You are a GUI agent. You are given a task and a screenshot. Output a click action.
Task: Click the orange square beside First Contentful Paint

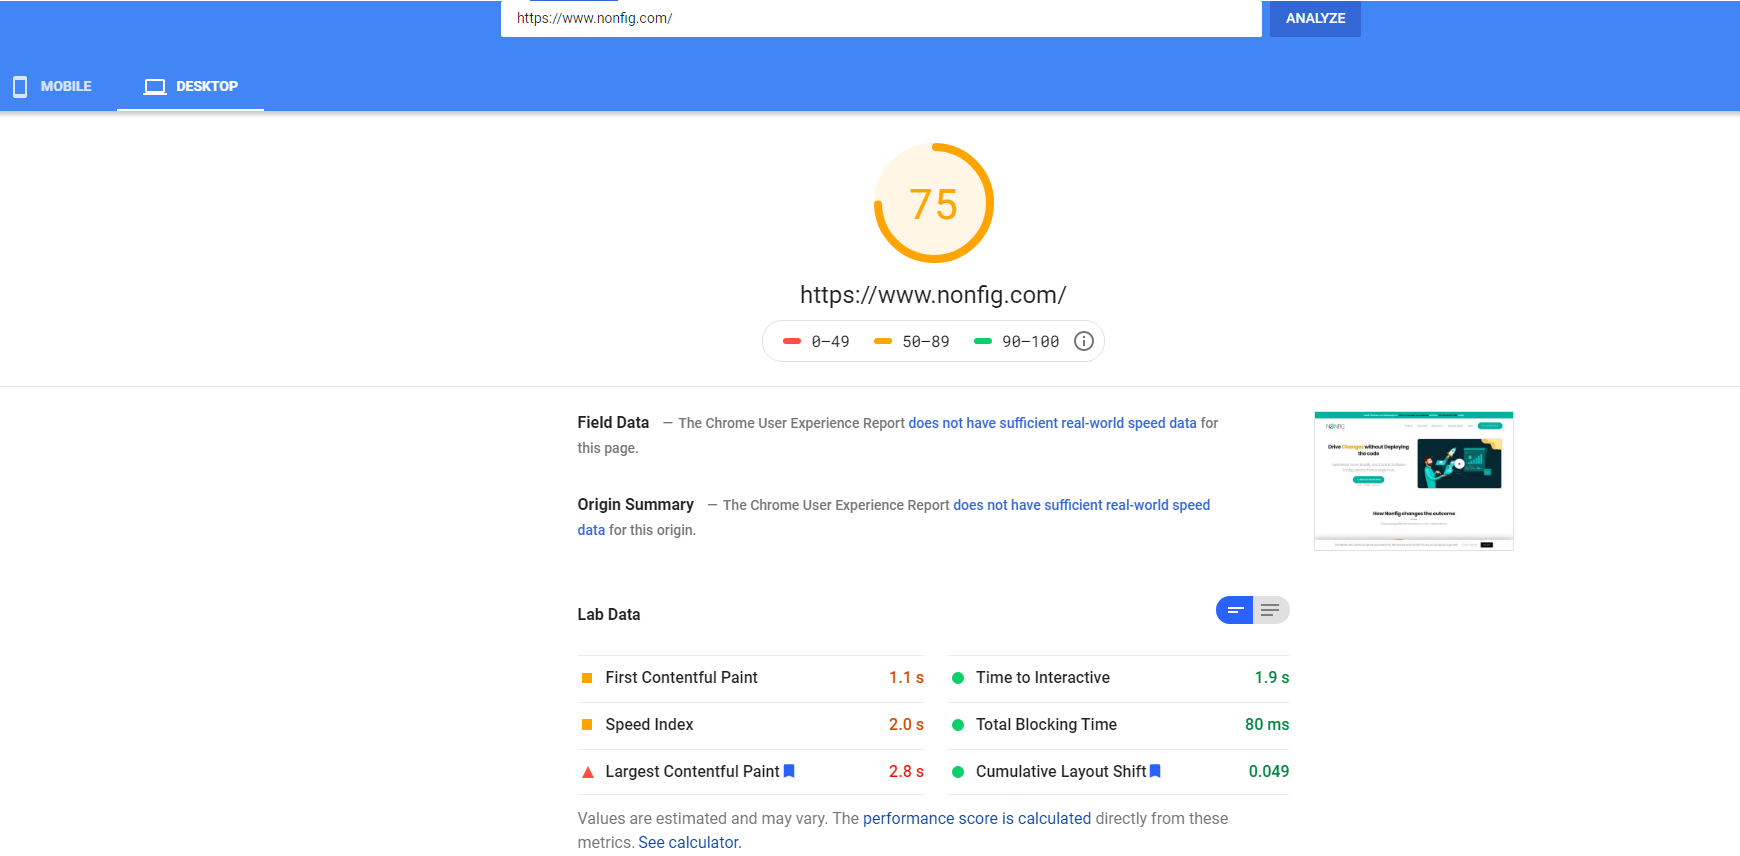587,678
